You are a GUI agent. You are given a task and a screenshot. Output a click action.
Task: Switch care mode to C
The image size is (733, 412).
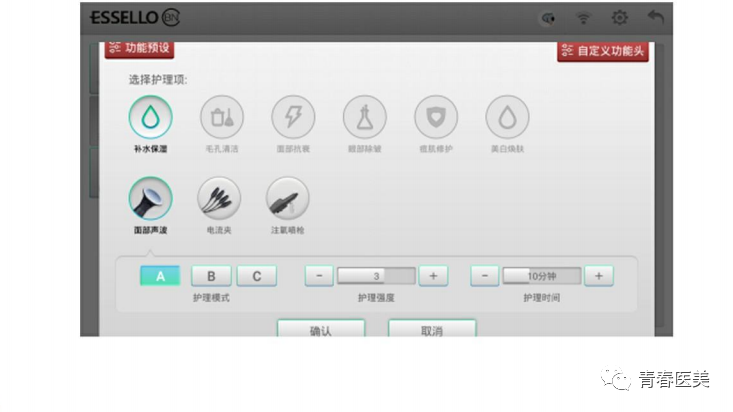[x=257, y=276]
